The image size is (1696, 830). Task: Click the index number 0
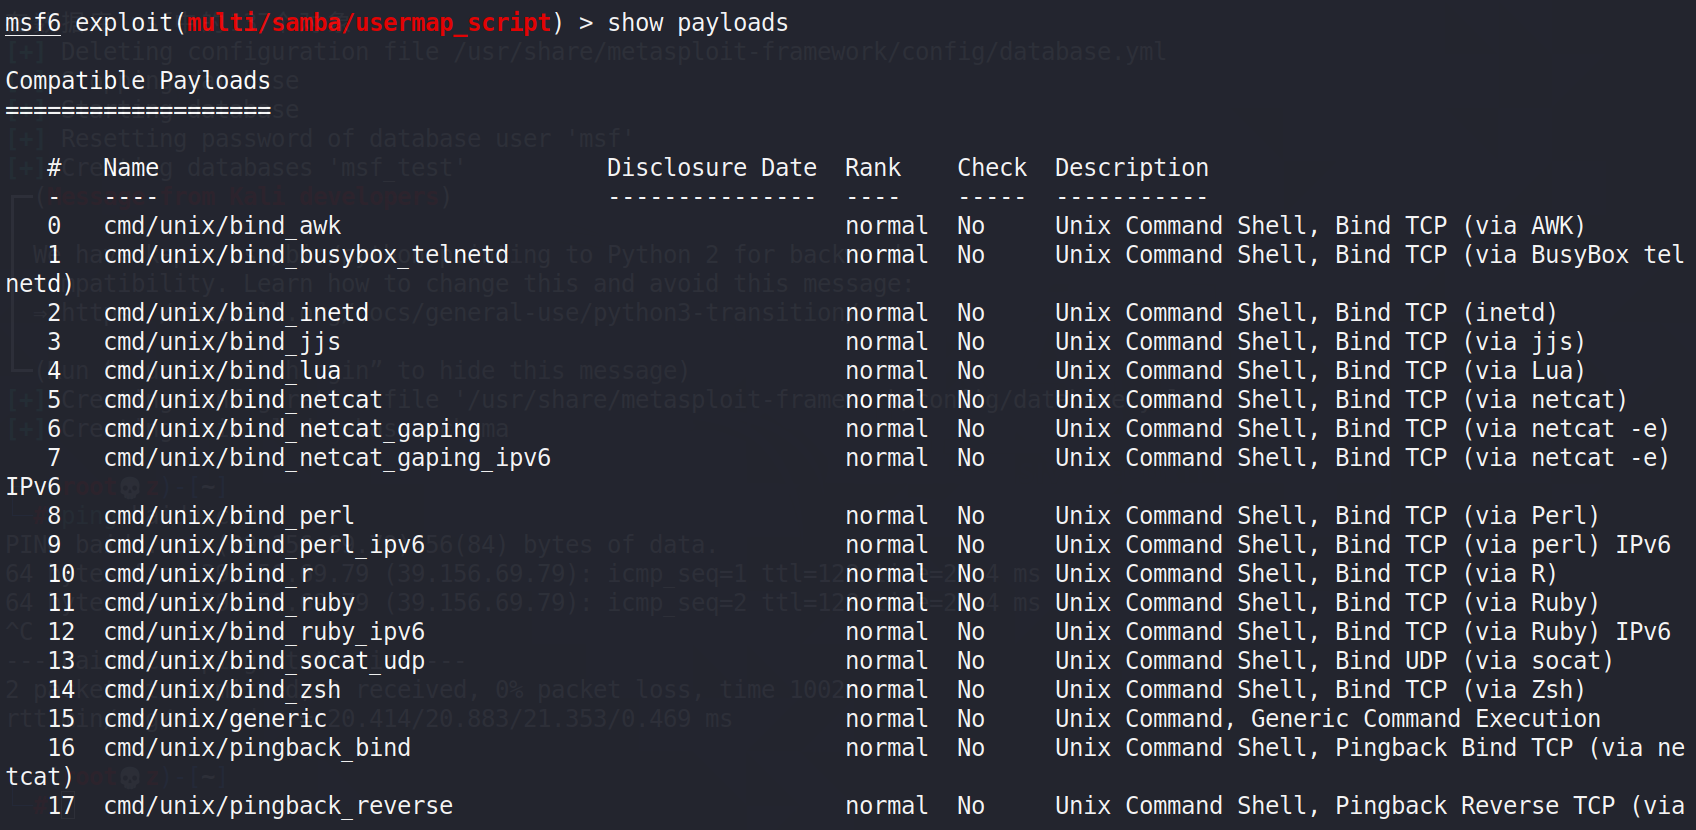coord(54,226)
